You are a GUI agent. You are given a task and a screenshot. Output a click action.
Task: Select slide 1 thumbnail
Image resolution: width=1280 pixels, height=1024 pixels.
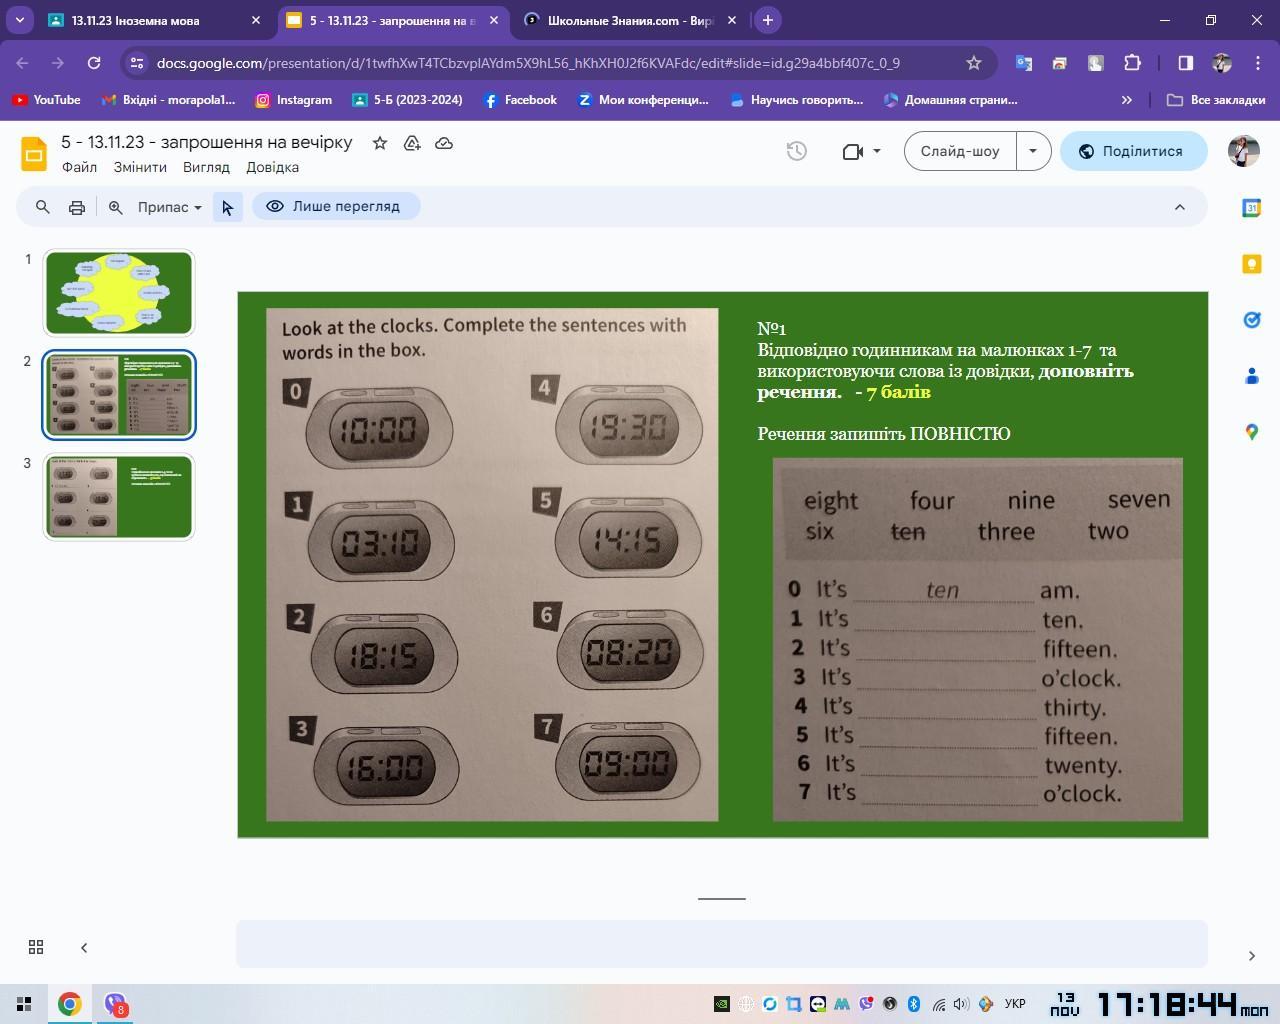tap(119, 292)
